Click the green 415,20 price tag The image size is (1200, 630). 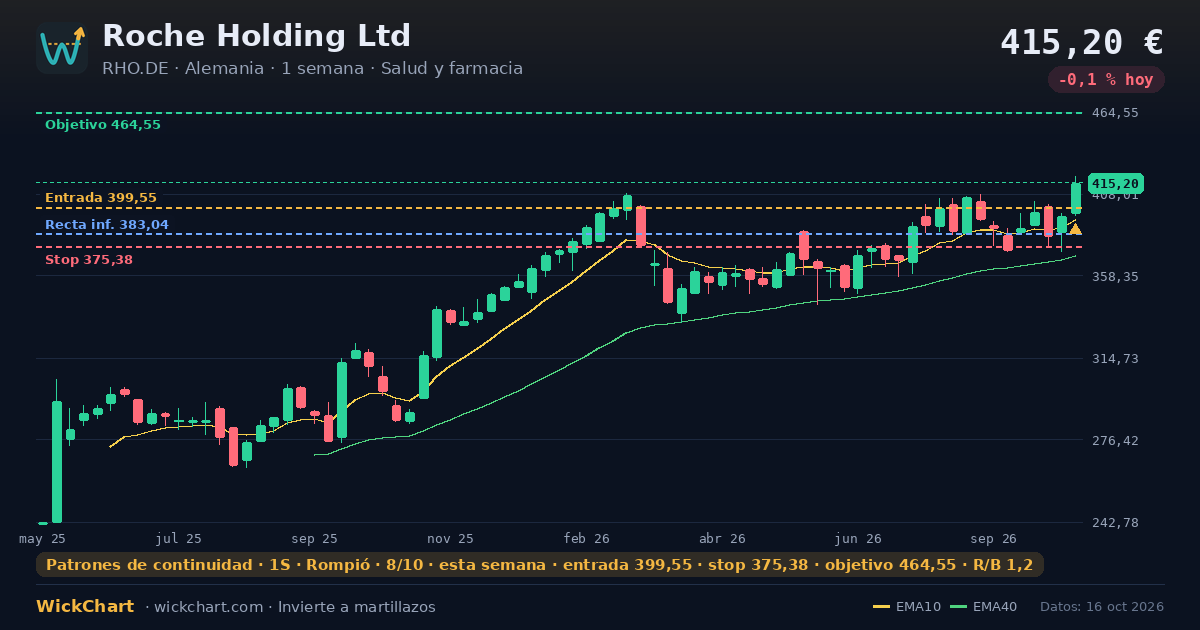[1116, 184]
